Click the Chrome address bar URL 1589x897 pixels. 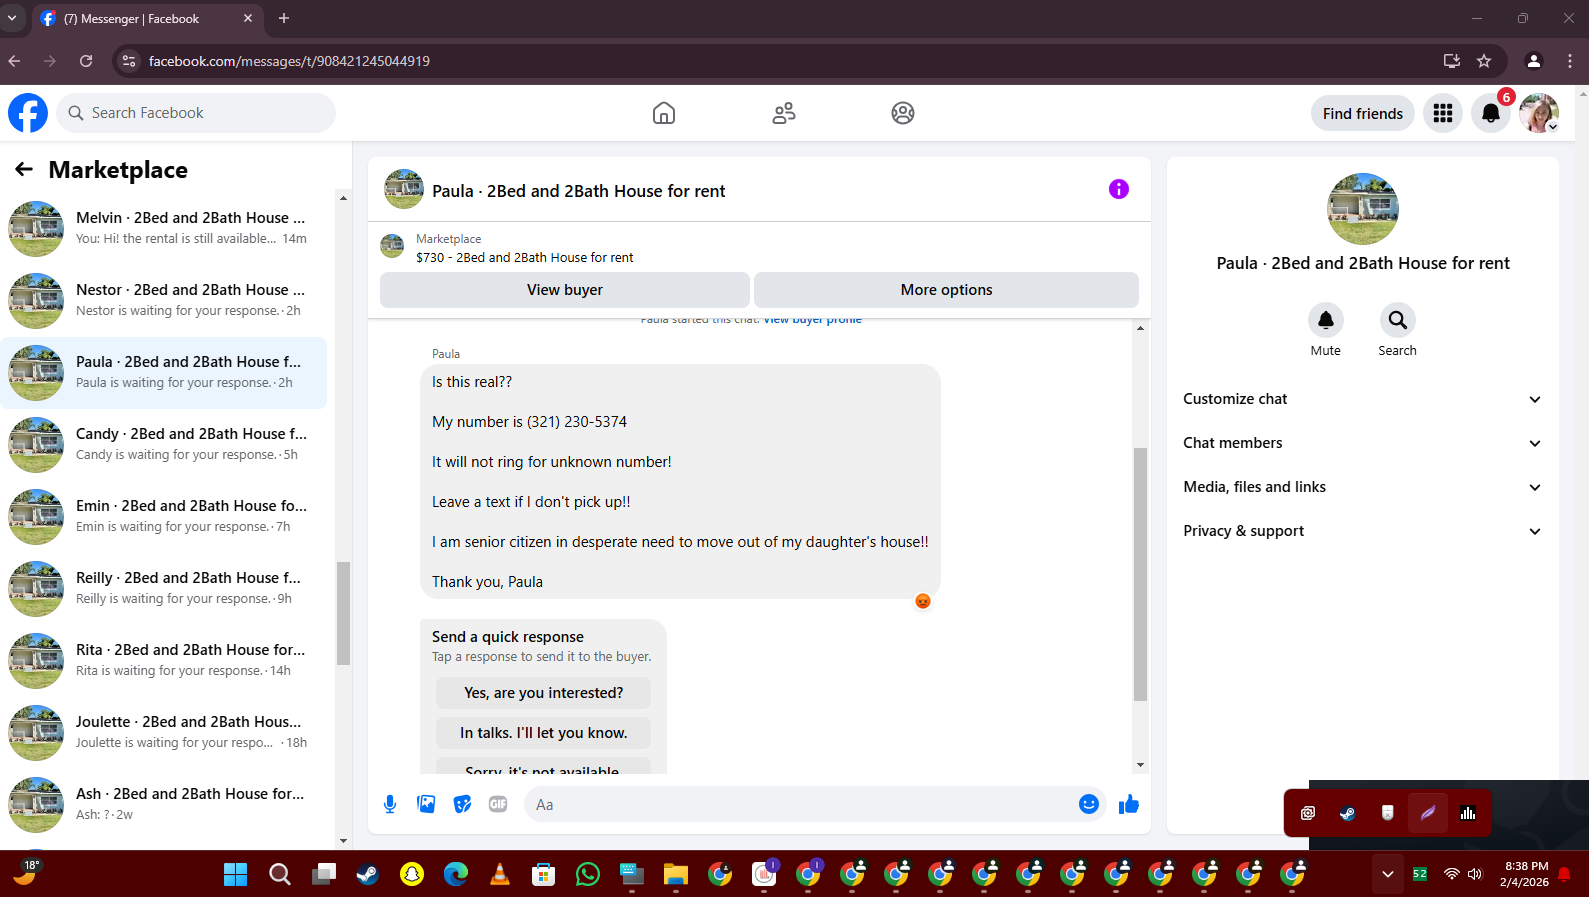pos(289,61)
